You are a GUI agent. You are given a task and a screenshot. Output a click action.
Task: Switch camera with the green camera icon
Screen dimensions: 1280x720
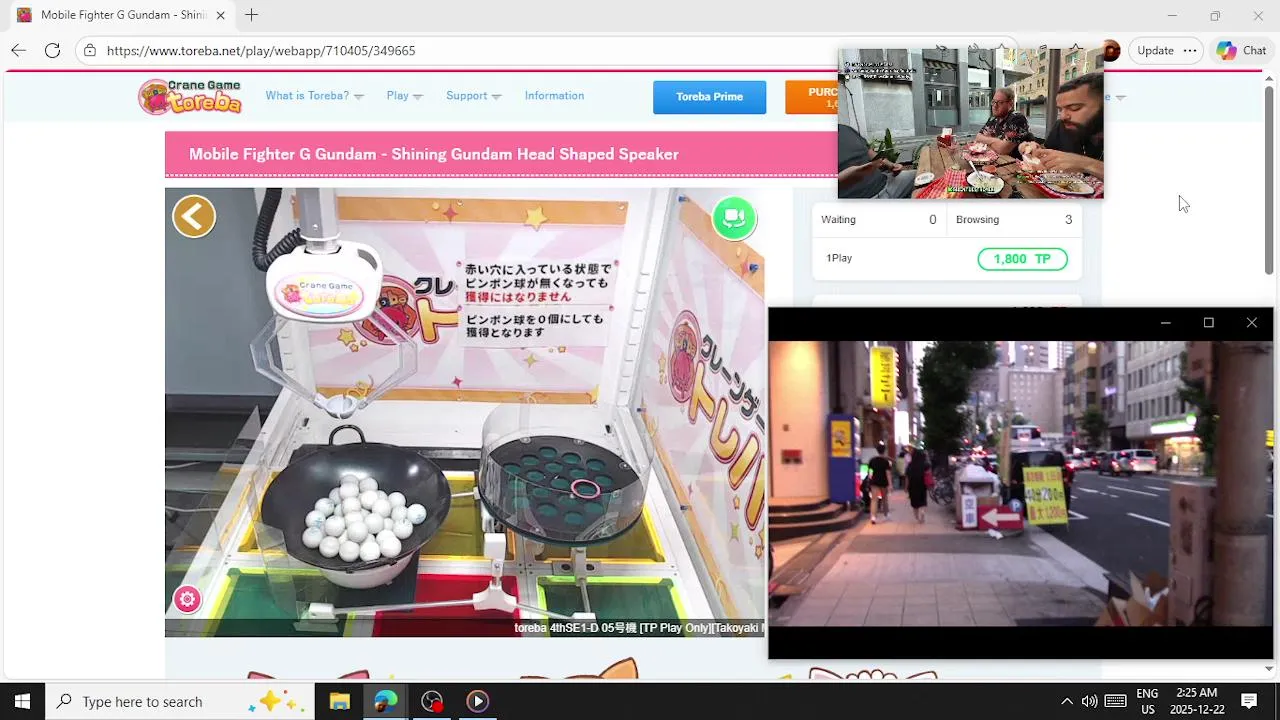coord(734,218)
